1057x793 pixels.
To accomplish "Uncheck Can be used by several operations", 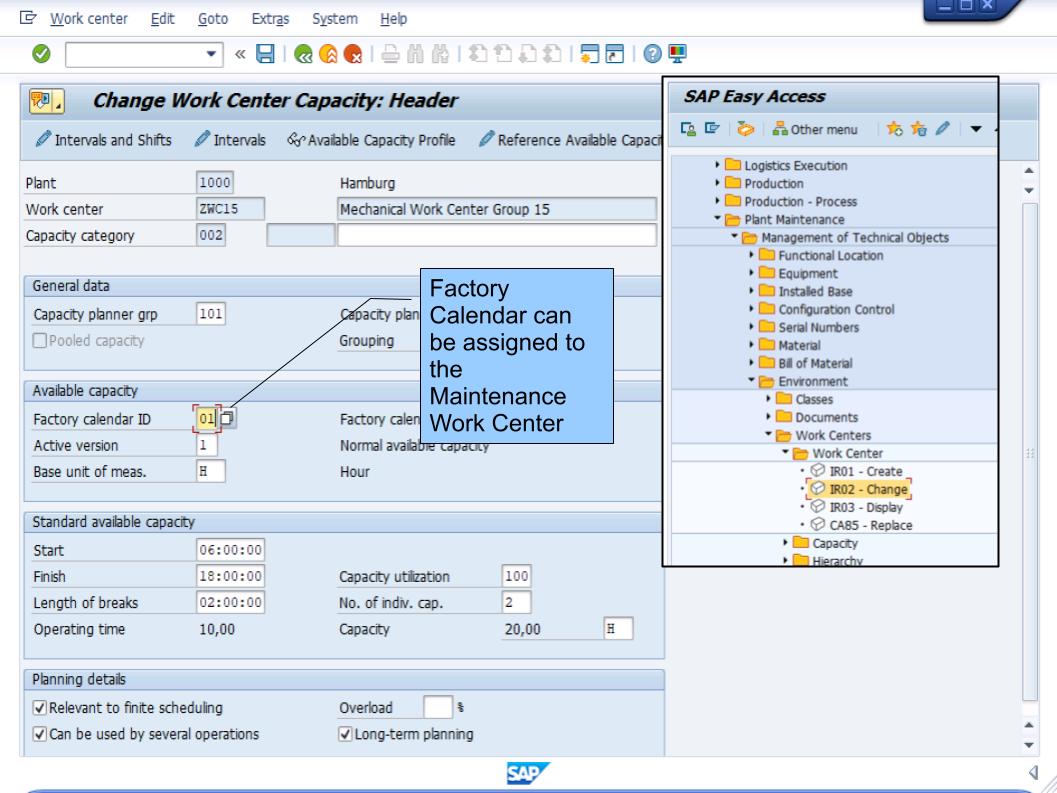I will point(40,734).
